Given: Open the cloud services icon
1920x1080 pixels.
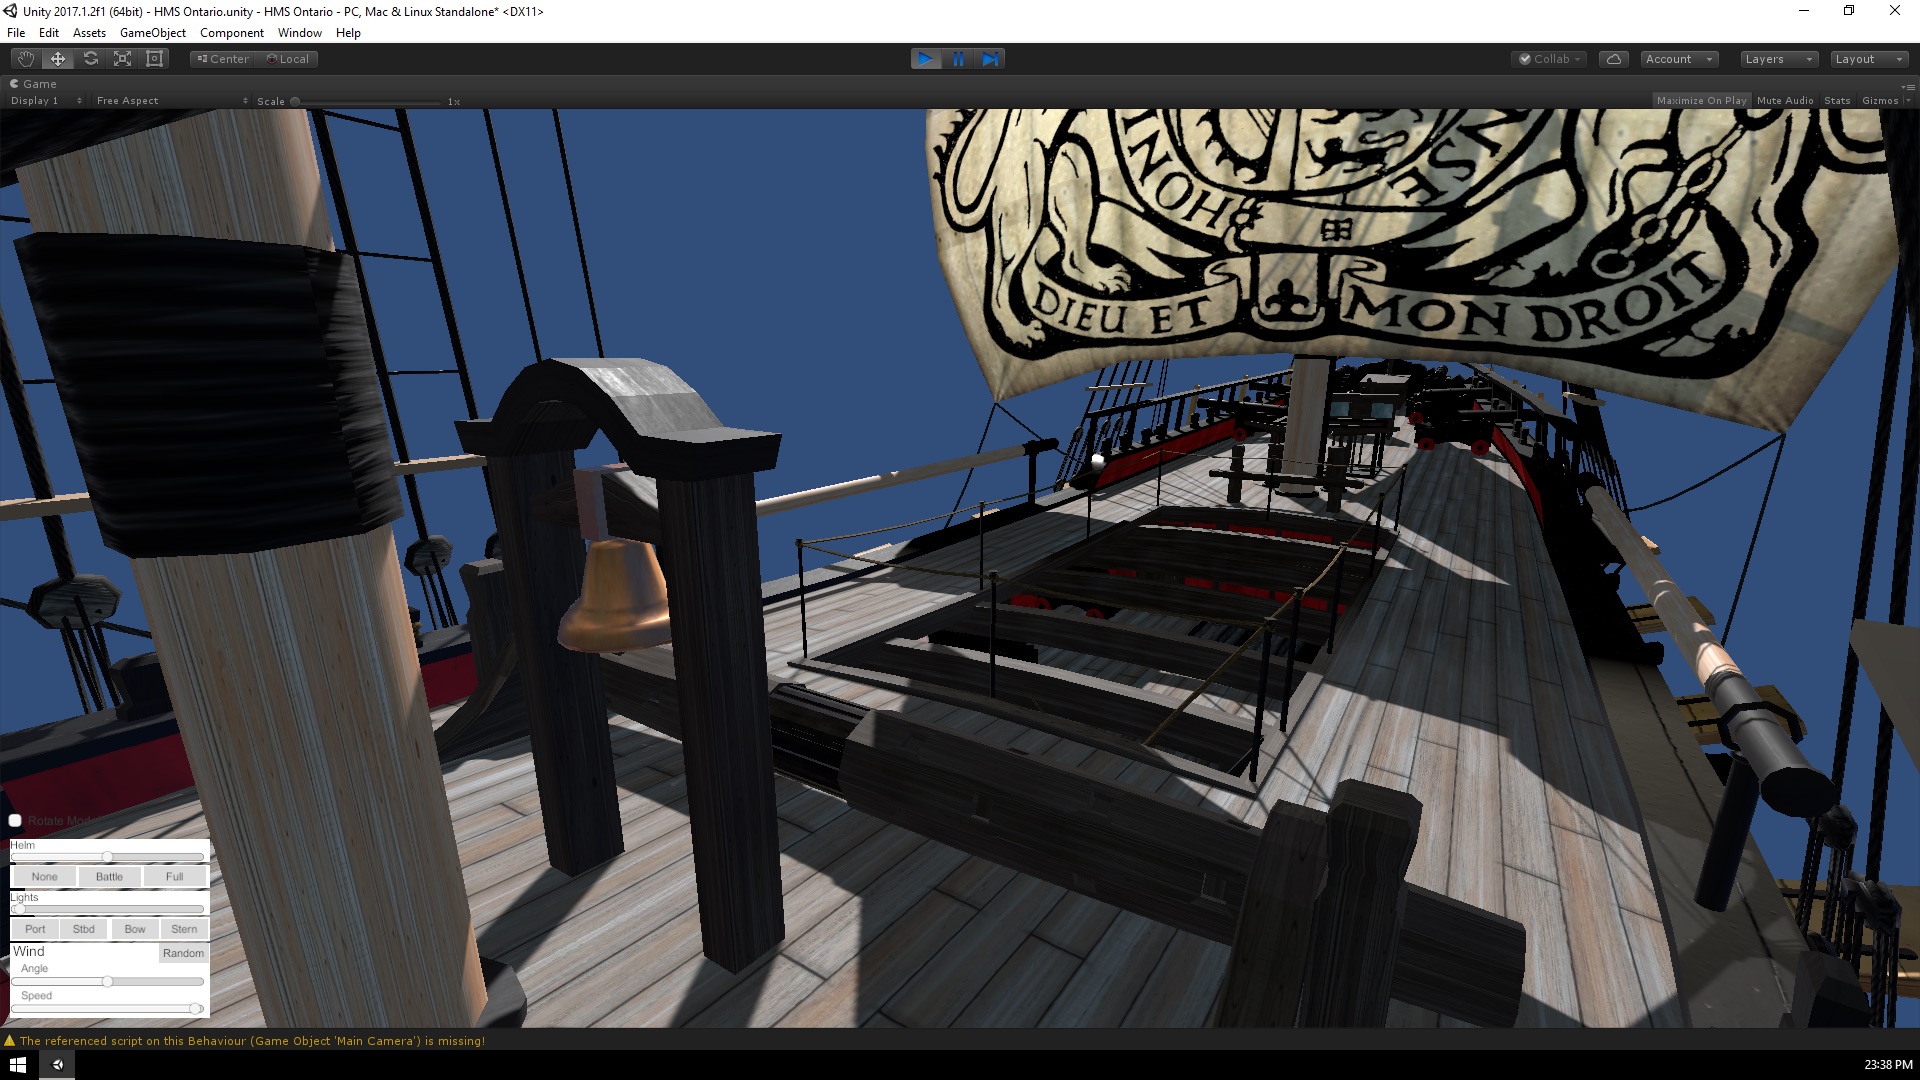Looking at the screenshot, I should [x=1613, y=59].
